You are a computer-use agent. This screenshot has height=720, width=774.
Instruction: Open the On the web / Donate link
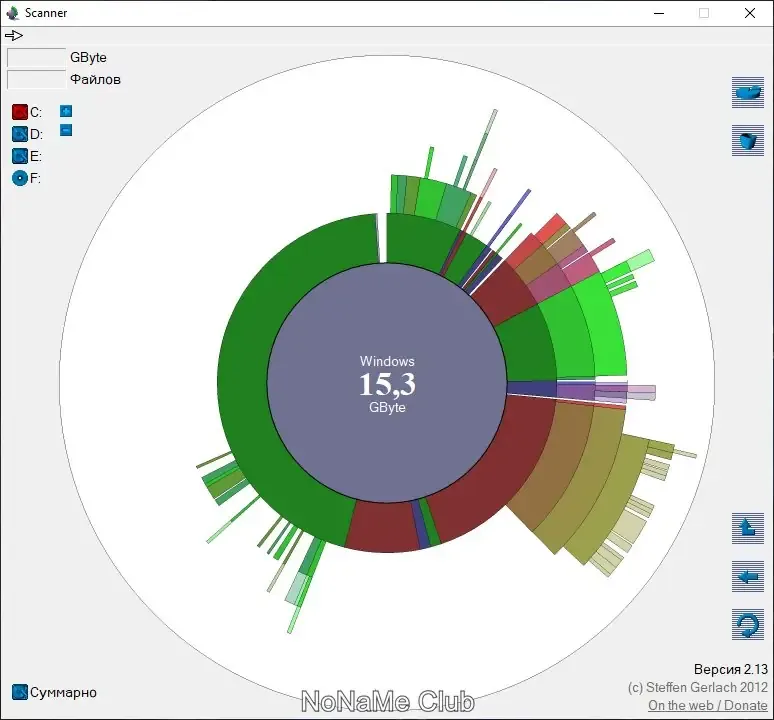tap(708, 705)
